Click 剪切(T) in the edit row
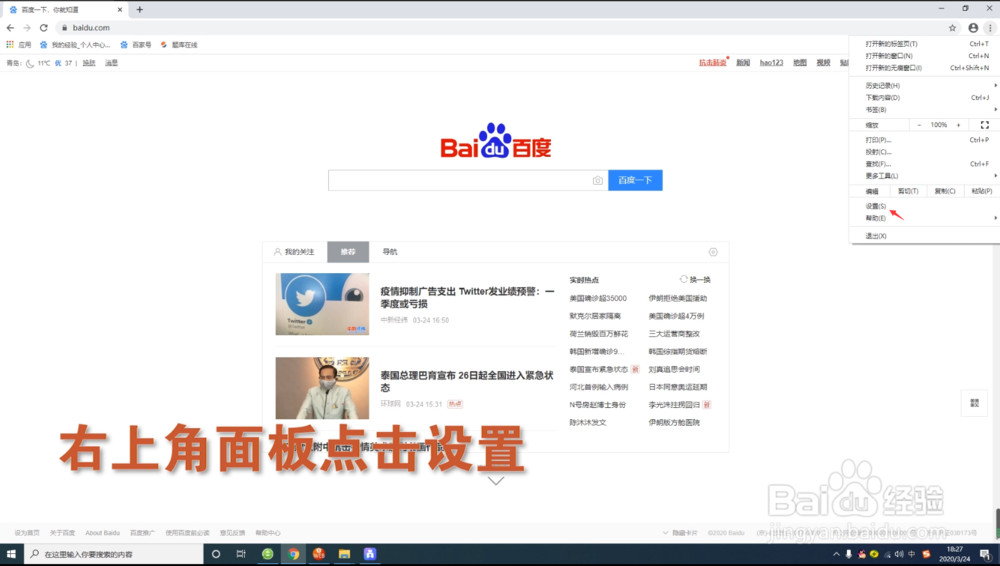Image resolution: width=1000 pixels, height=566 pixels. pyautogui.click(x=908, y=191)
